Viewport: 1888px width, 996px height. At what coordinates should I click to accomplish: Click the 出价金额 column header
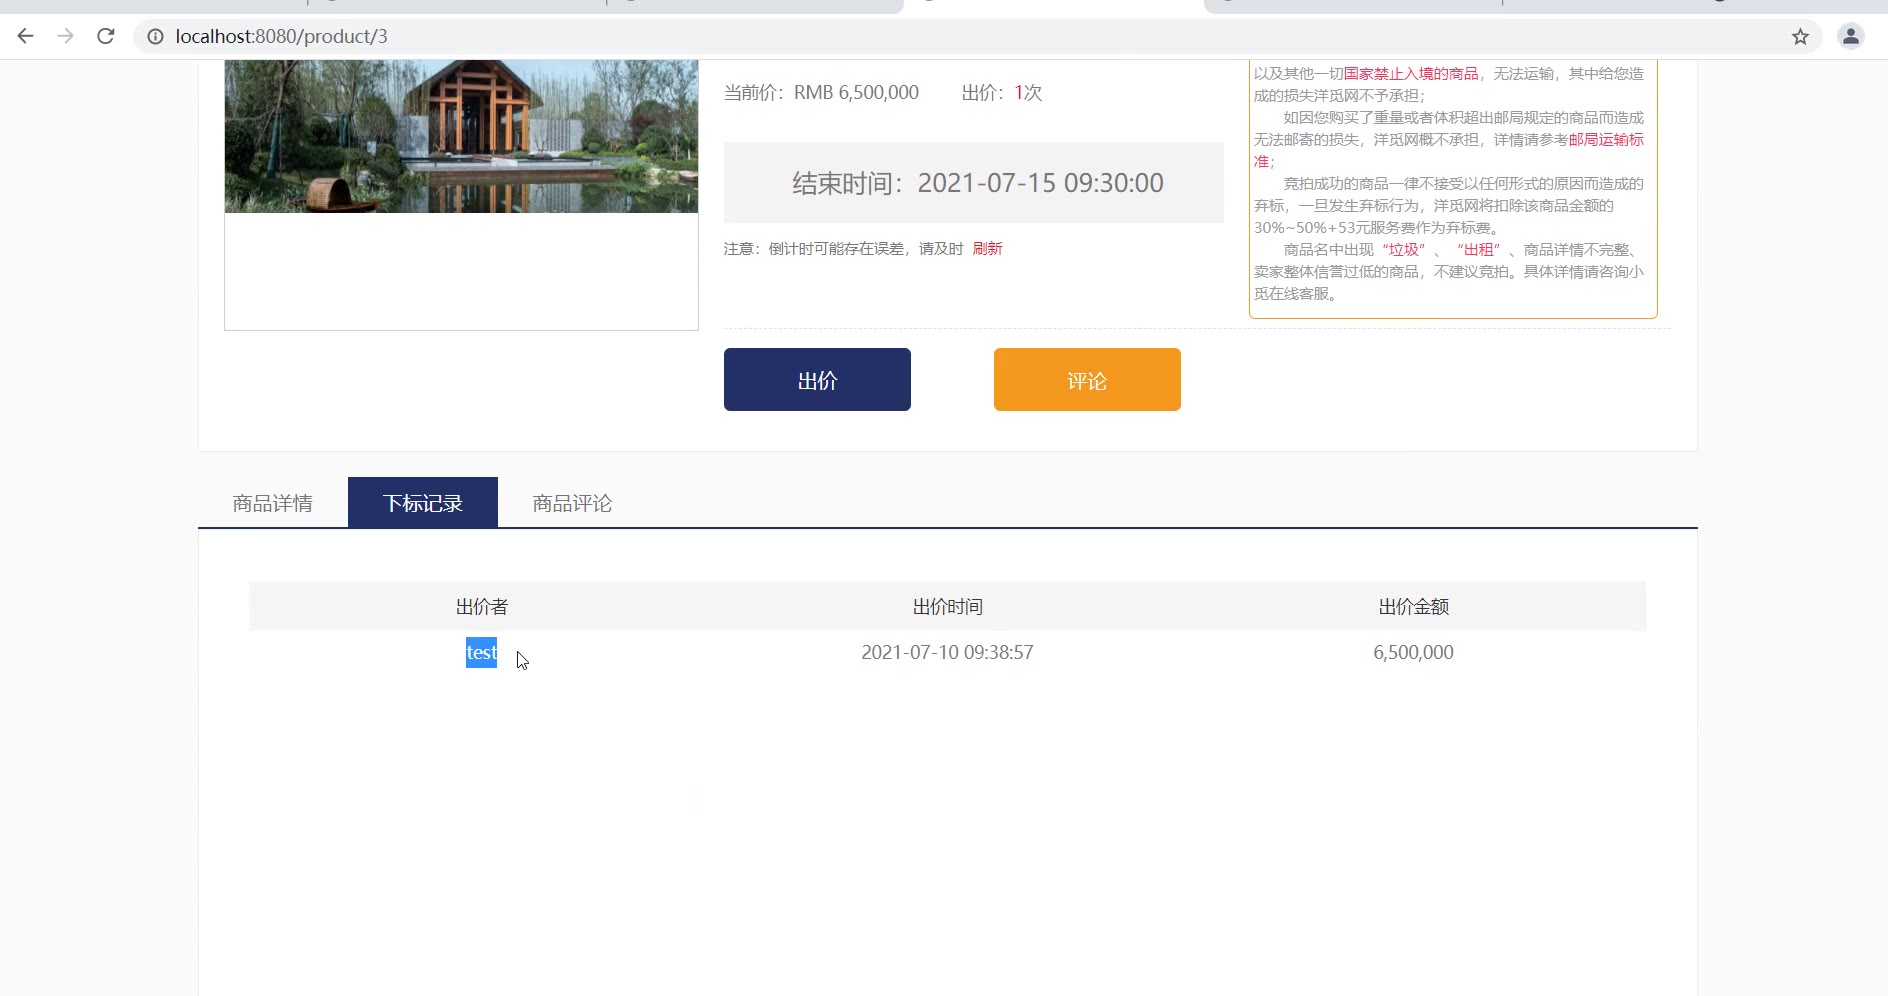coord(1413,606)
